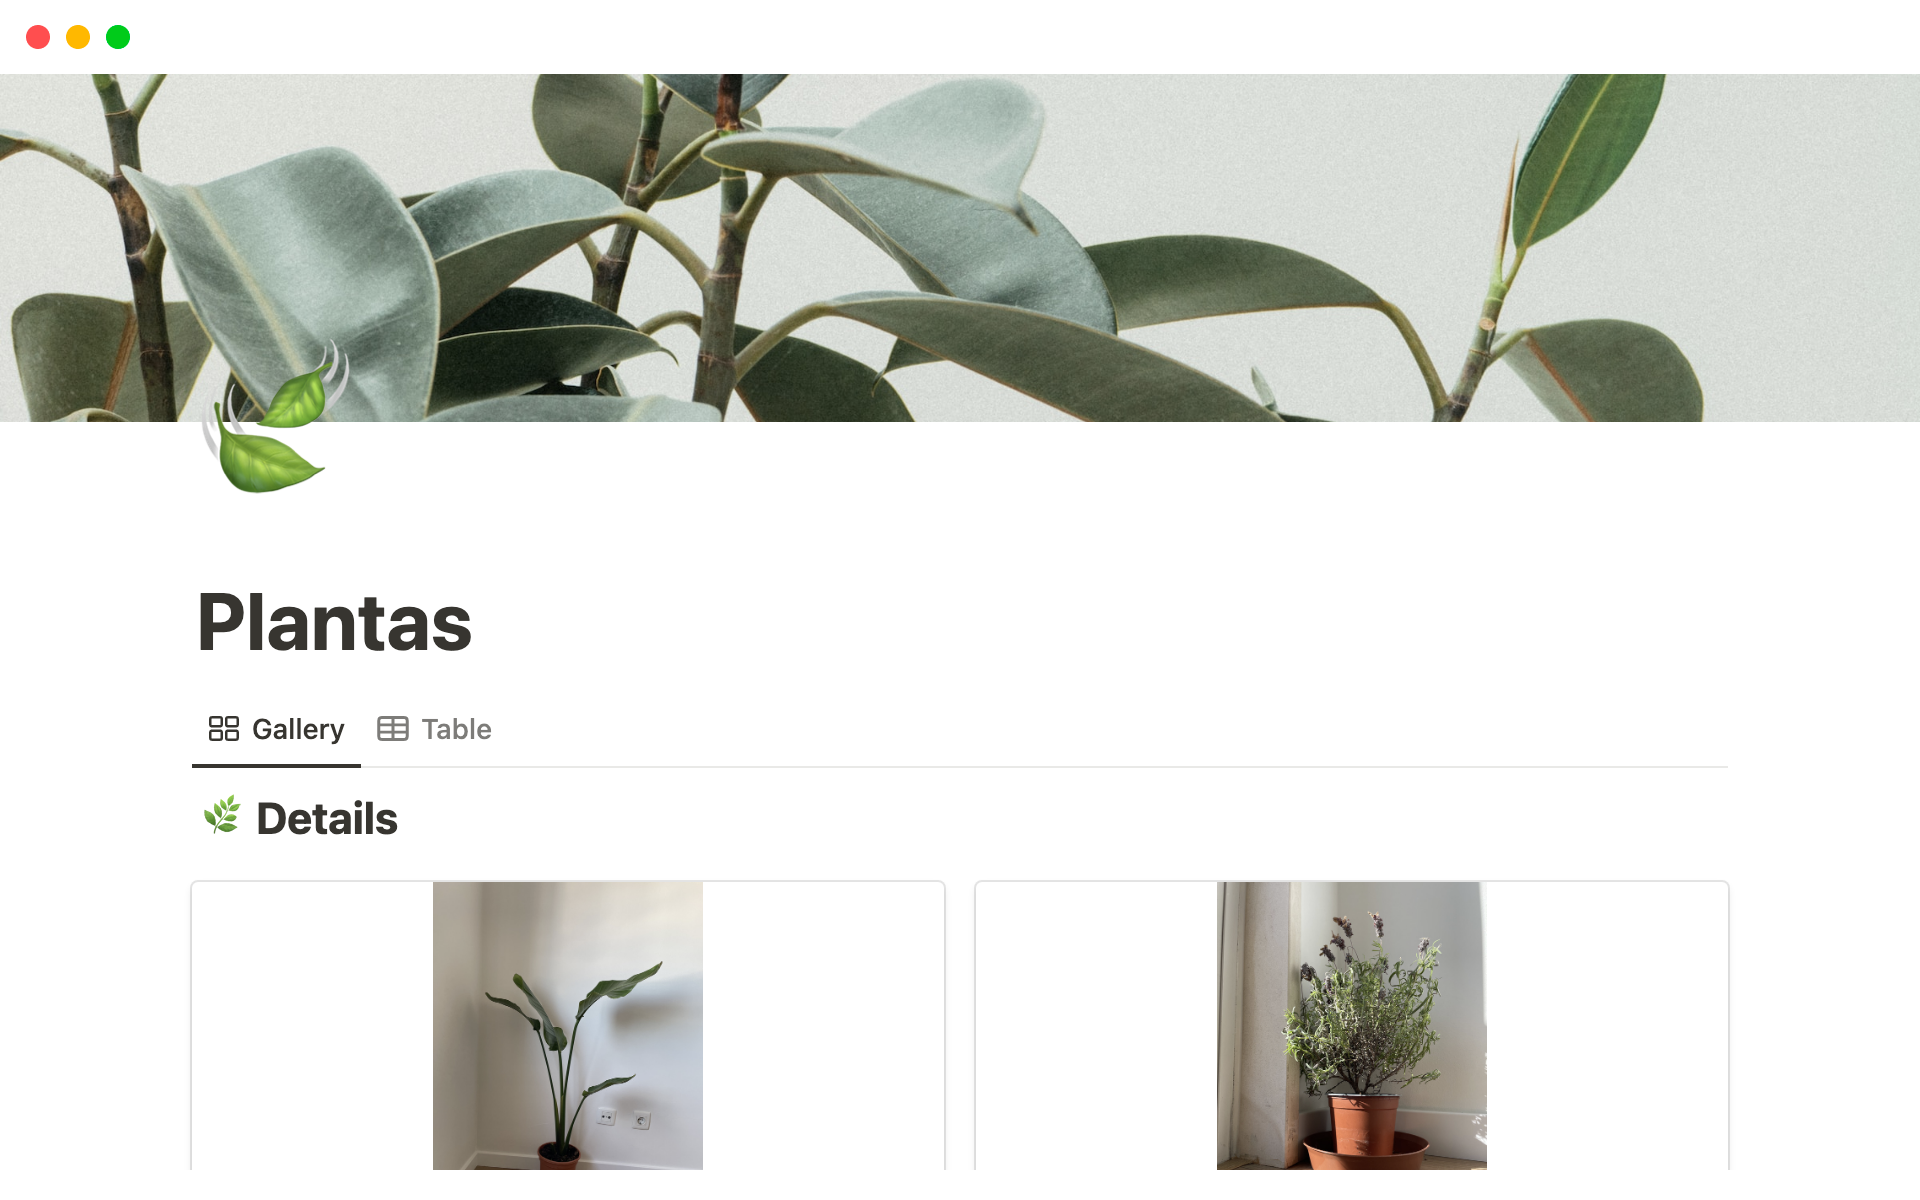
Task: Click the herb icon beside Details
Action: (x=222, y=816)
